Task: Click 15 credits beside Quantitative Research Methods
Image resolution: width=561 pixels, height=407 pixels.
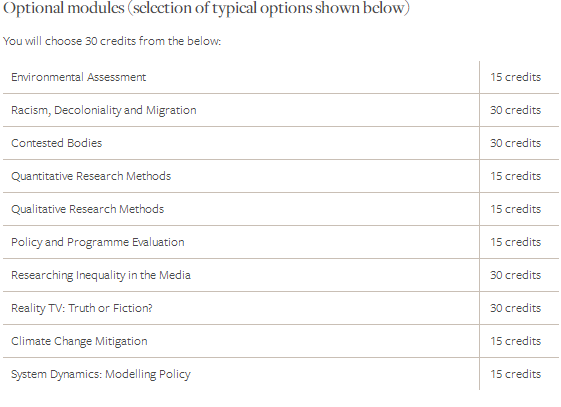Action: click(516, 176)
